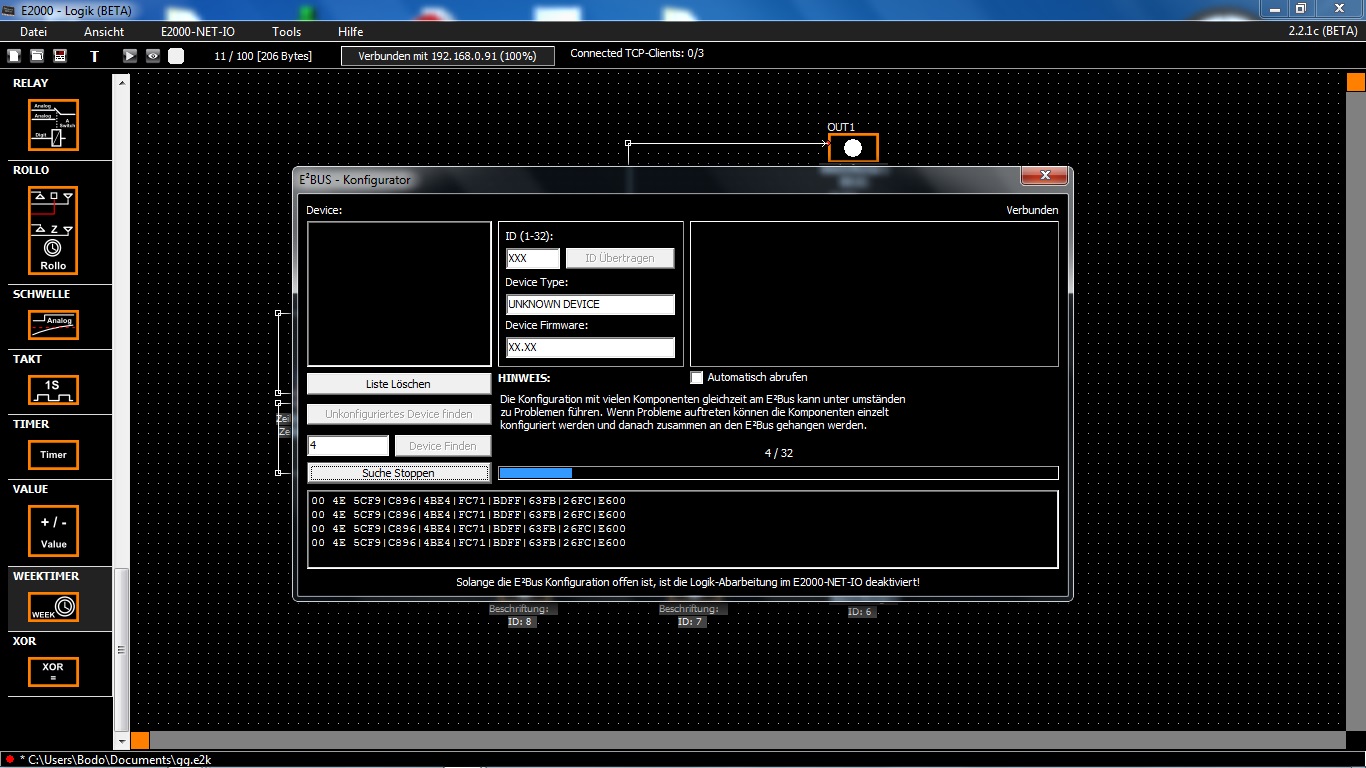Select the WEEKTIMER block icon
Image resolution: width=1366 pixels, height=768 pixels.
pyautogui.click(x=54, y=607)
